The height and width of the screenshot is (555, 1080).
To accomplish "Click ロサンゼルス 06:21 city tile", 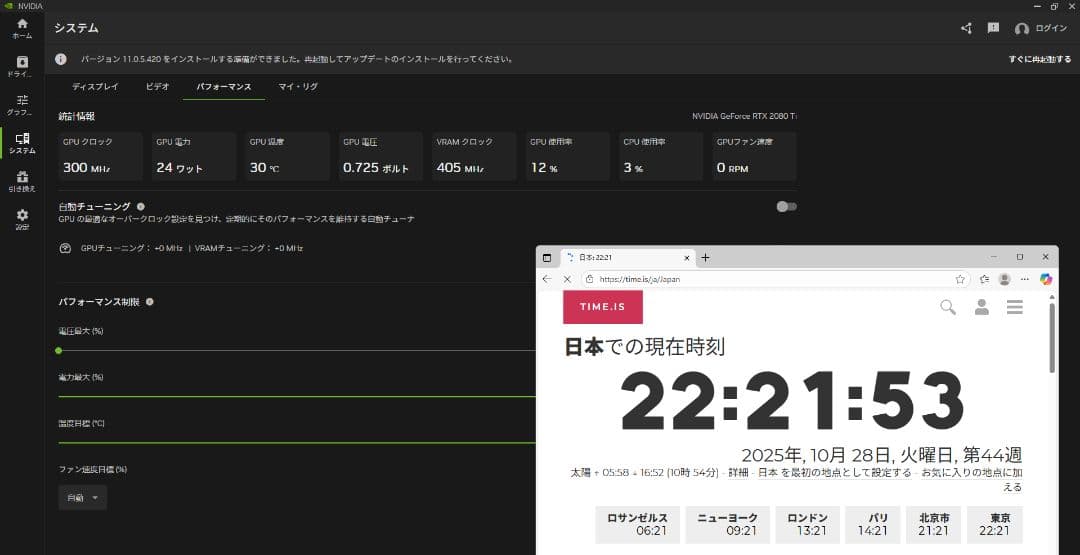I will click(637, 525).
